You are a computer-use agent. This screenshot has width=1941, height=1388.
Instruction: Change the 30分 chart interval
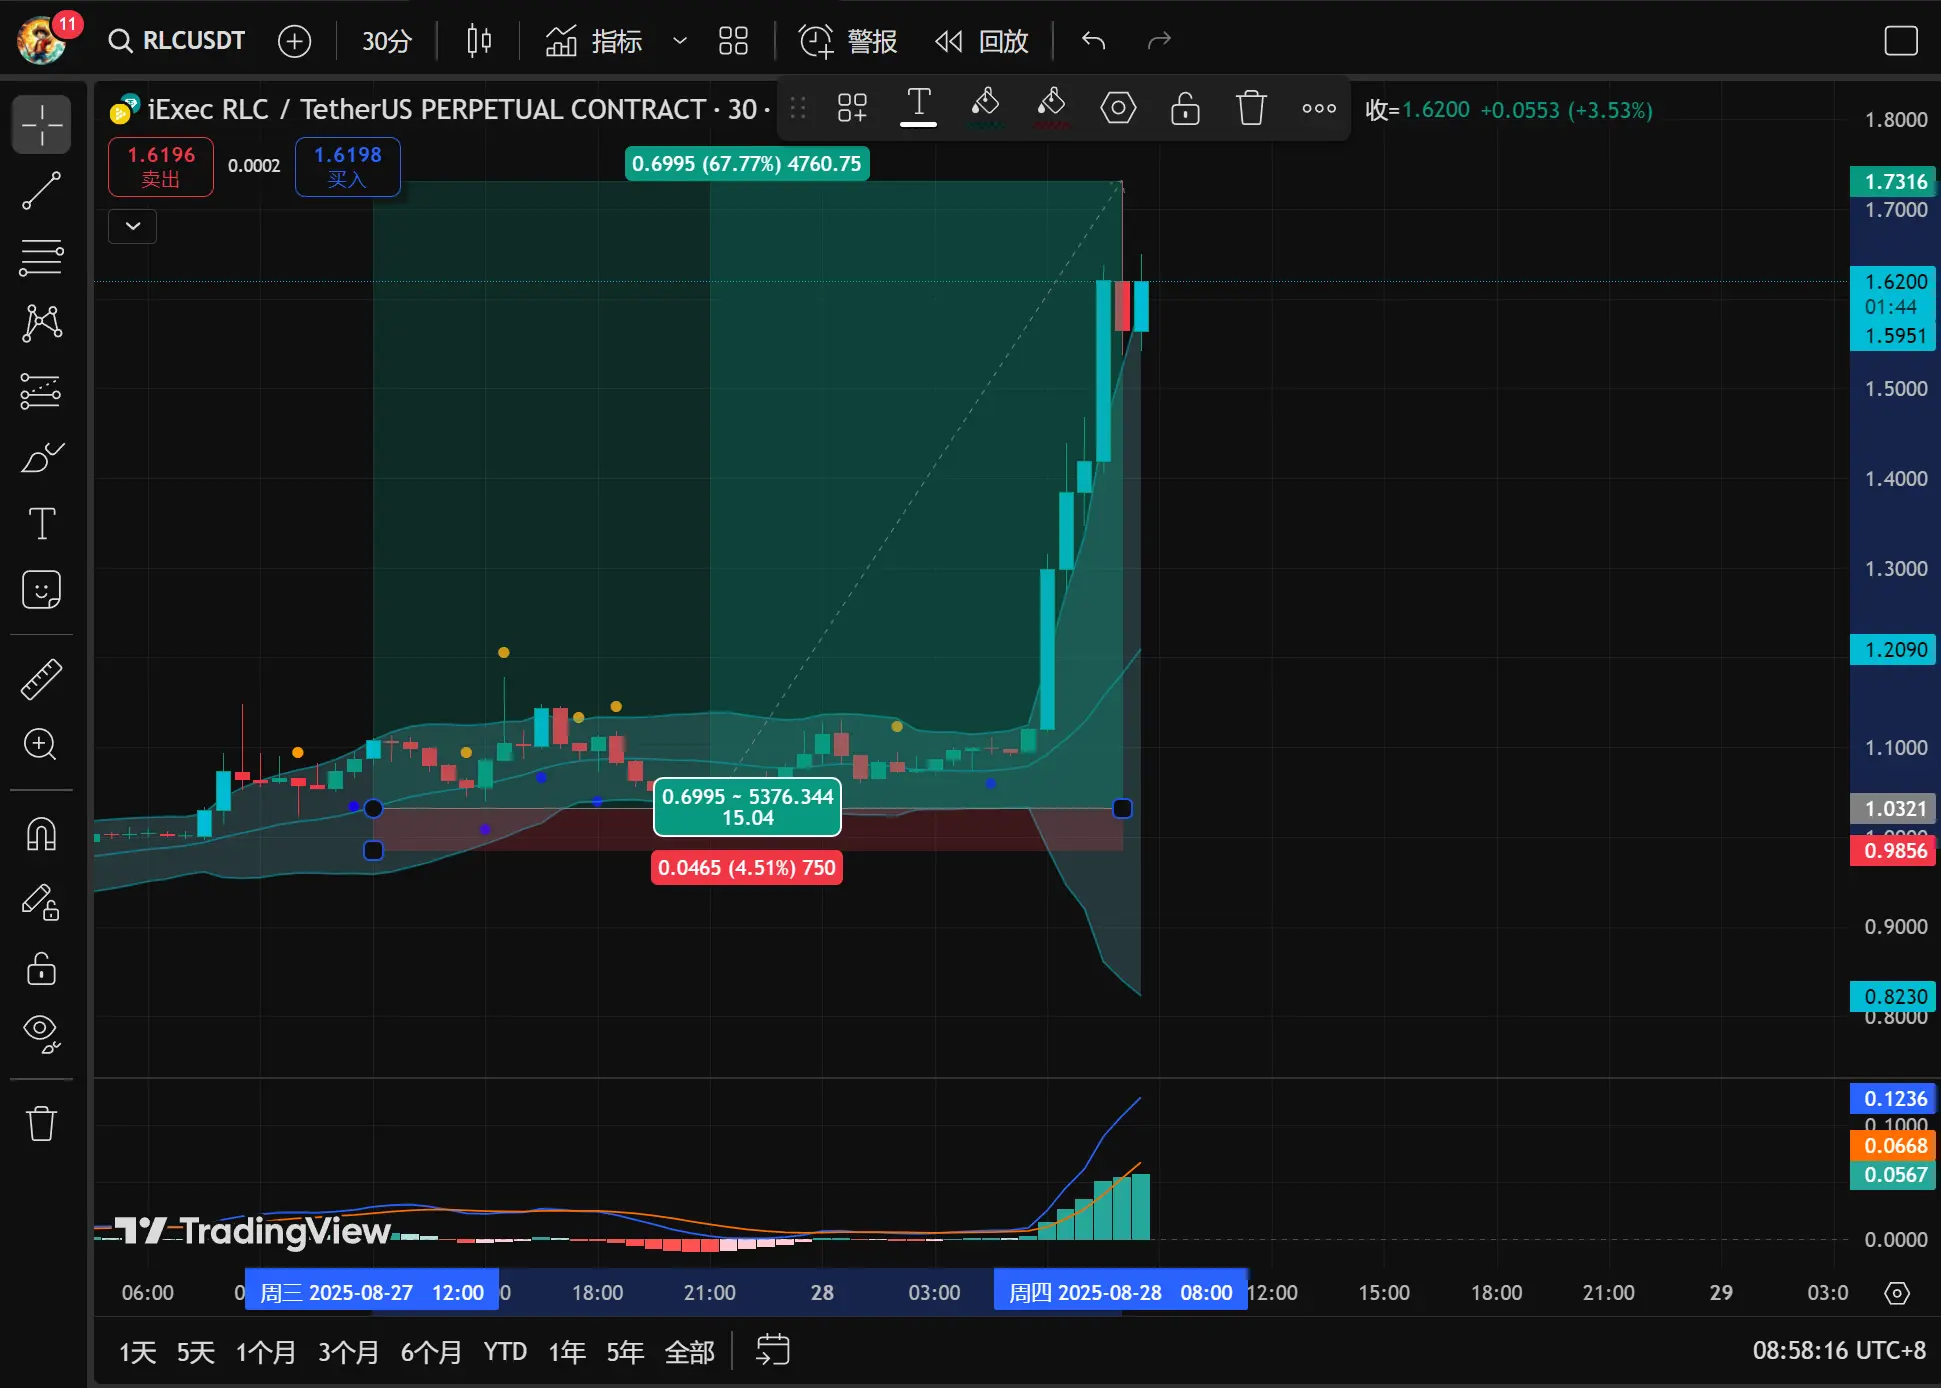386,41
